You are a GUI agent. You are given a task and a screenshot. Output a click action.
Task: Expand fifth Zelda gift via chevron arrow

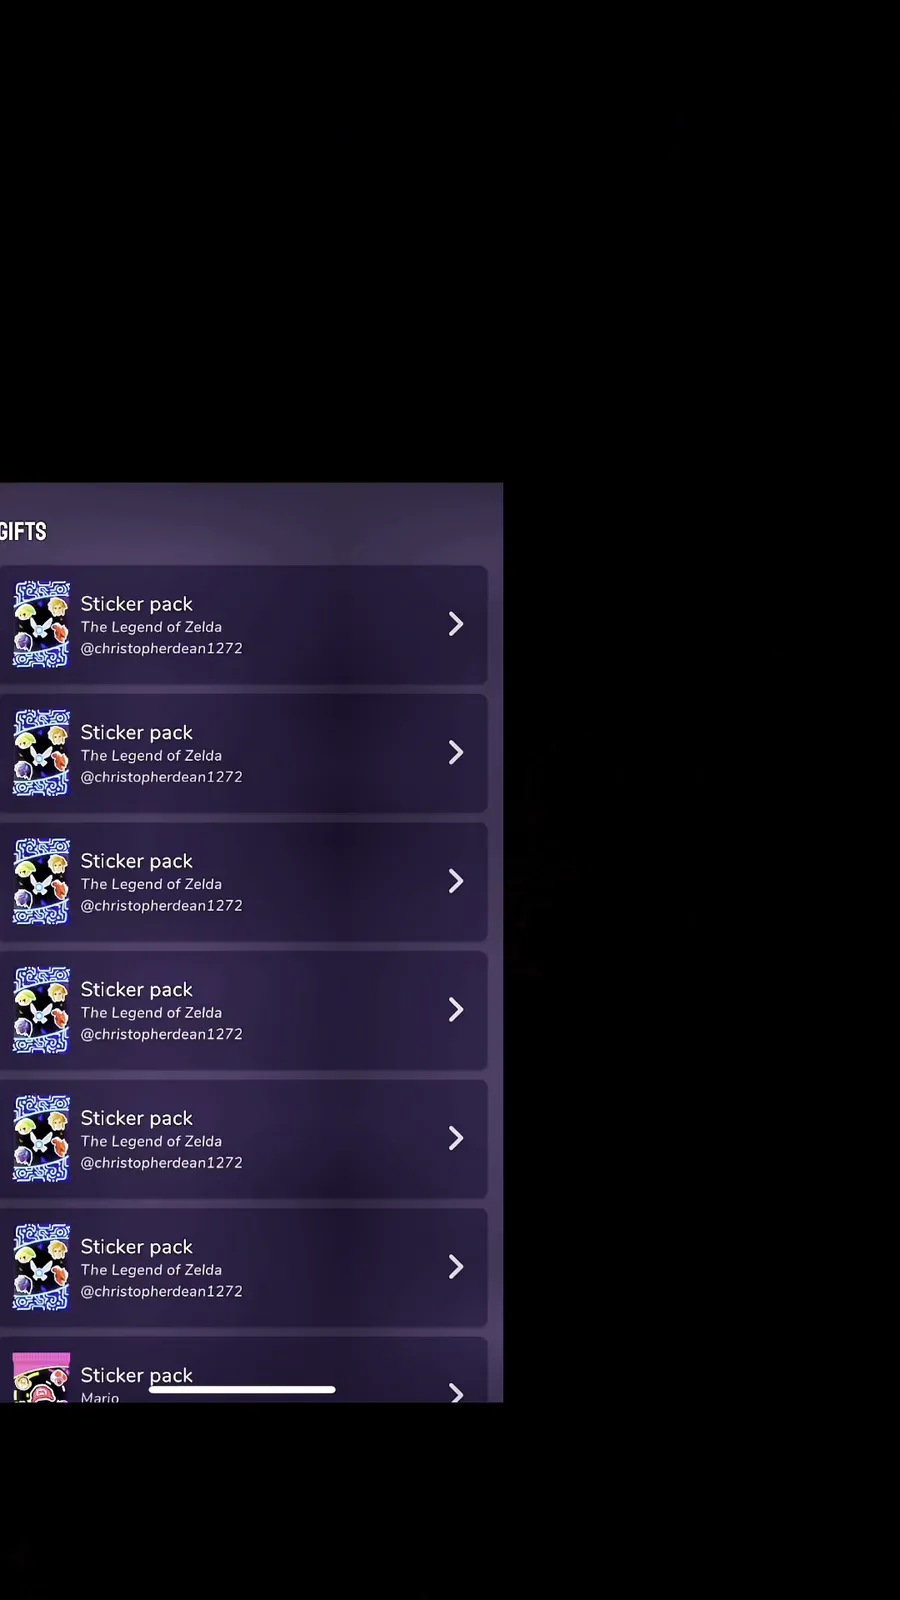tap(456, 1138)
